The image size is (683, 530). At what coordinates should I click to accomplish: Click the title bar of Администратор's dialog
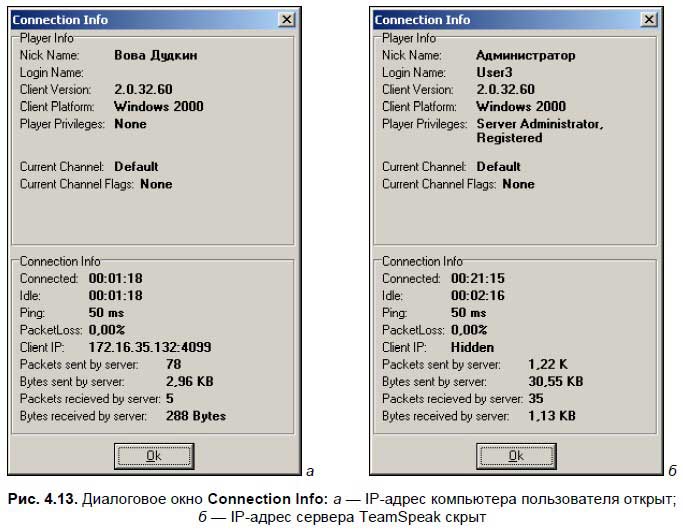[500, 19]
